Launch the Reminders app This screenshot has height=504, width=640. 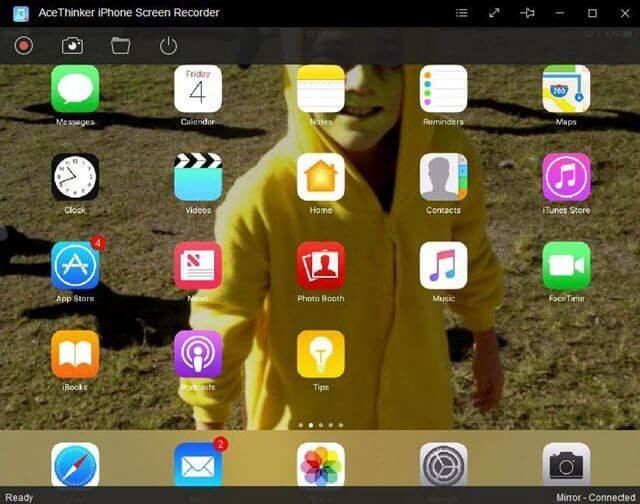pyautogui.click(x=443, y=89)
